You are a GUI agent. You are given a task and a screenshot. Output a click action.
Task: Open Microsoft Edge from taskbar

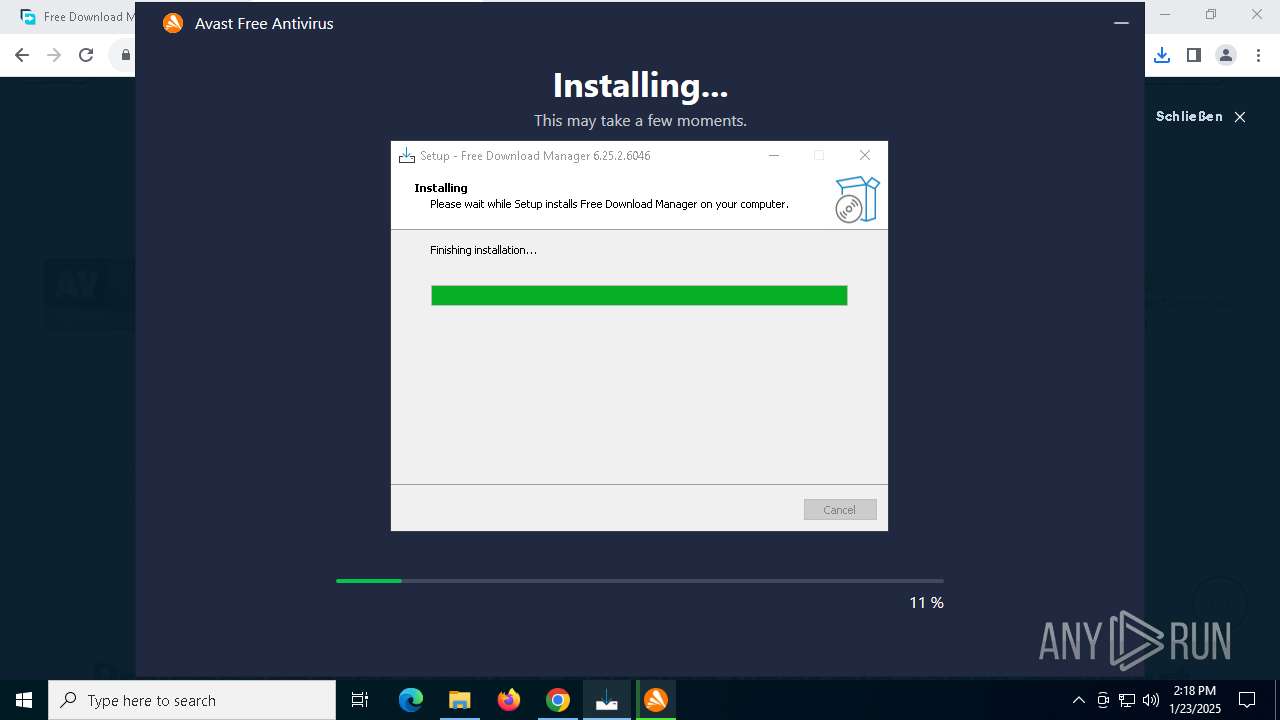[x=411, y=700]
